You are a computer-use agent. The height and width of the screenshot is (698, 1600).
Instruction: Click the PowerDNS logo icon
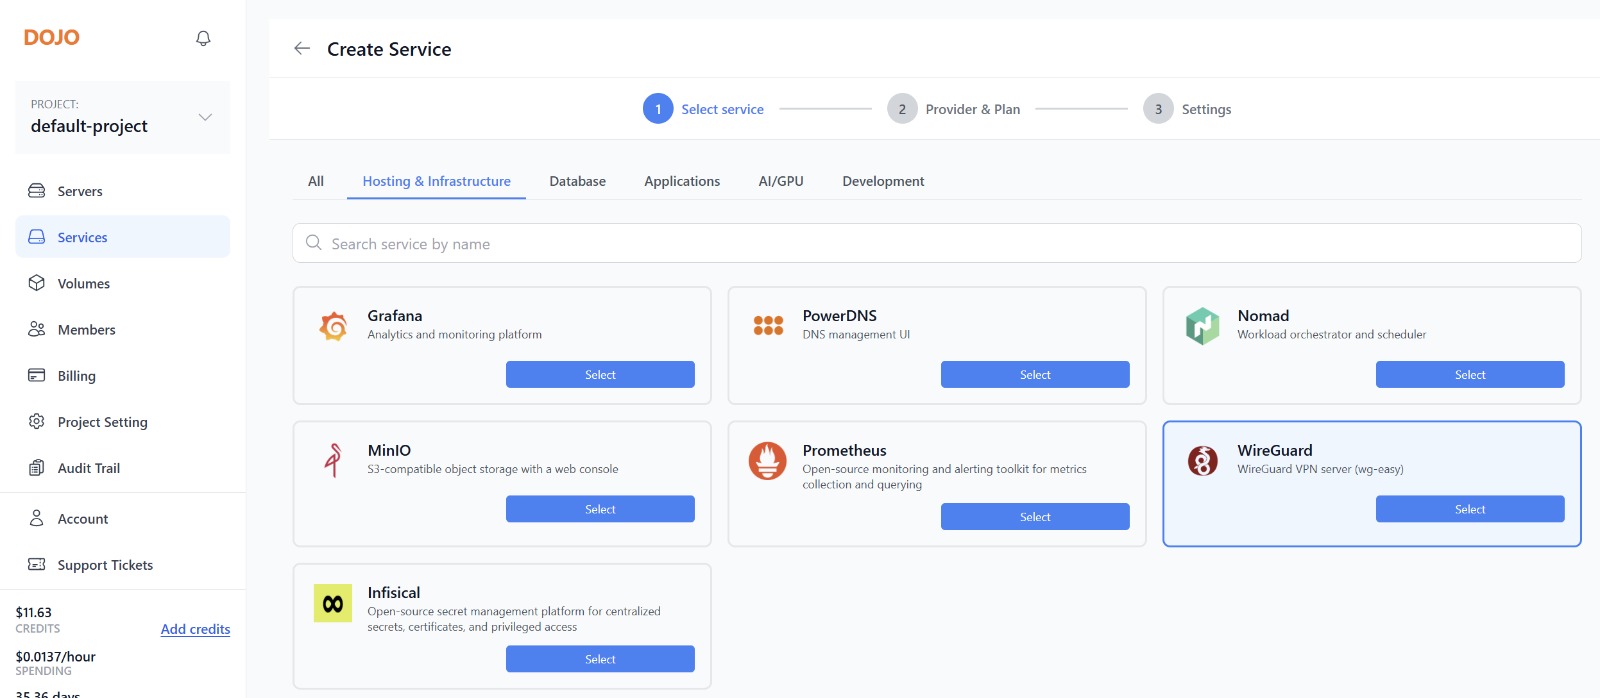click(x=768, y=326)
